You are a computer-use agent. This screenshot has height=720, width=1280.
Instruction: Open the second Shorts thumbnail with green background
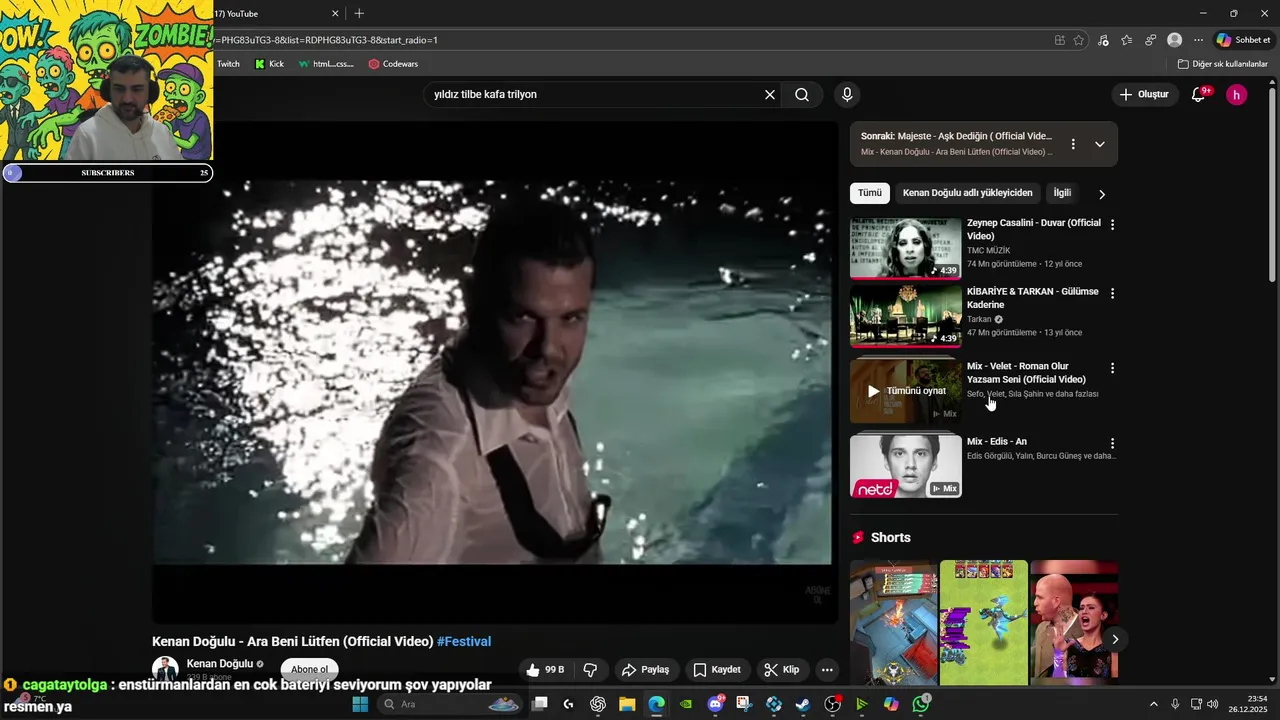(984, 622)
